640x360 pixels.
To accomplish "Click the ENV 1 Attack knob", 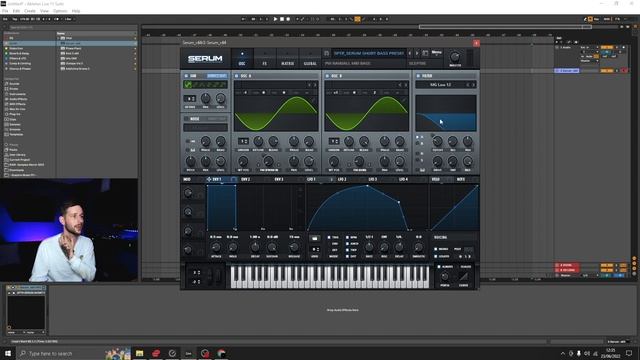I will [216, 247].
